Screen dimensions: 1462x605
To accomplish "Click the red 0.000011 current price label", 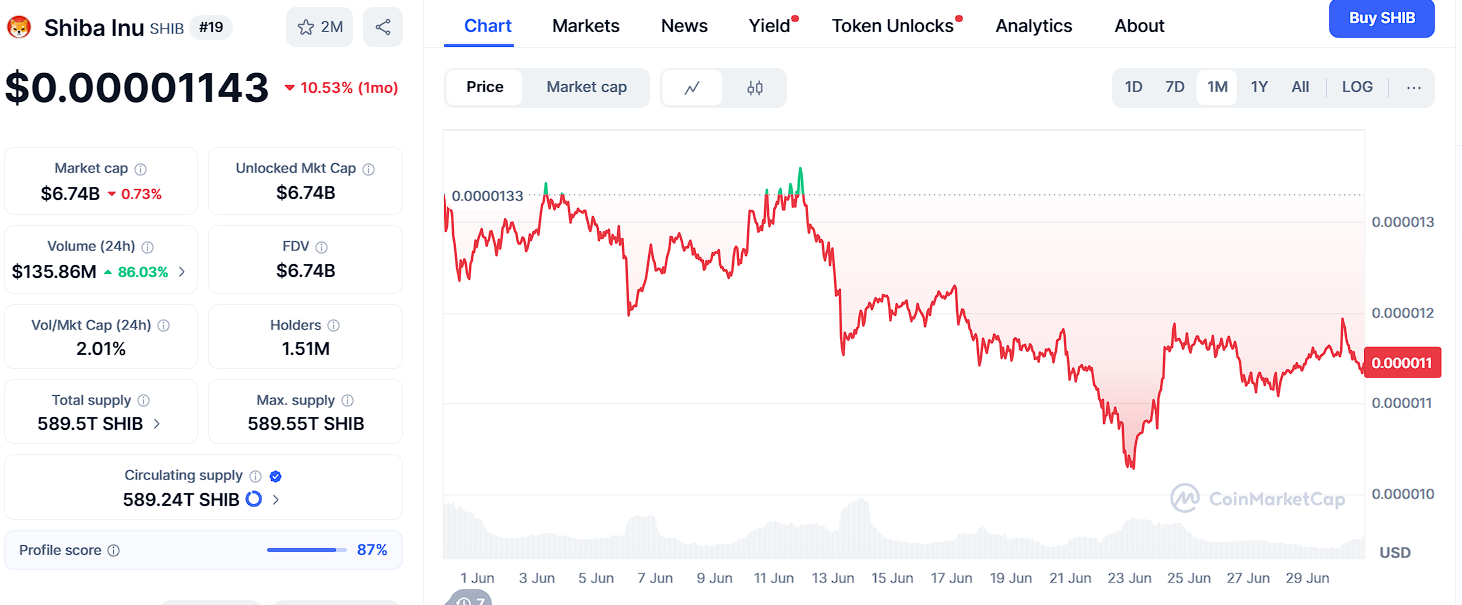I will (1402, 363).
